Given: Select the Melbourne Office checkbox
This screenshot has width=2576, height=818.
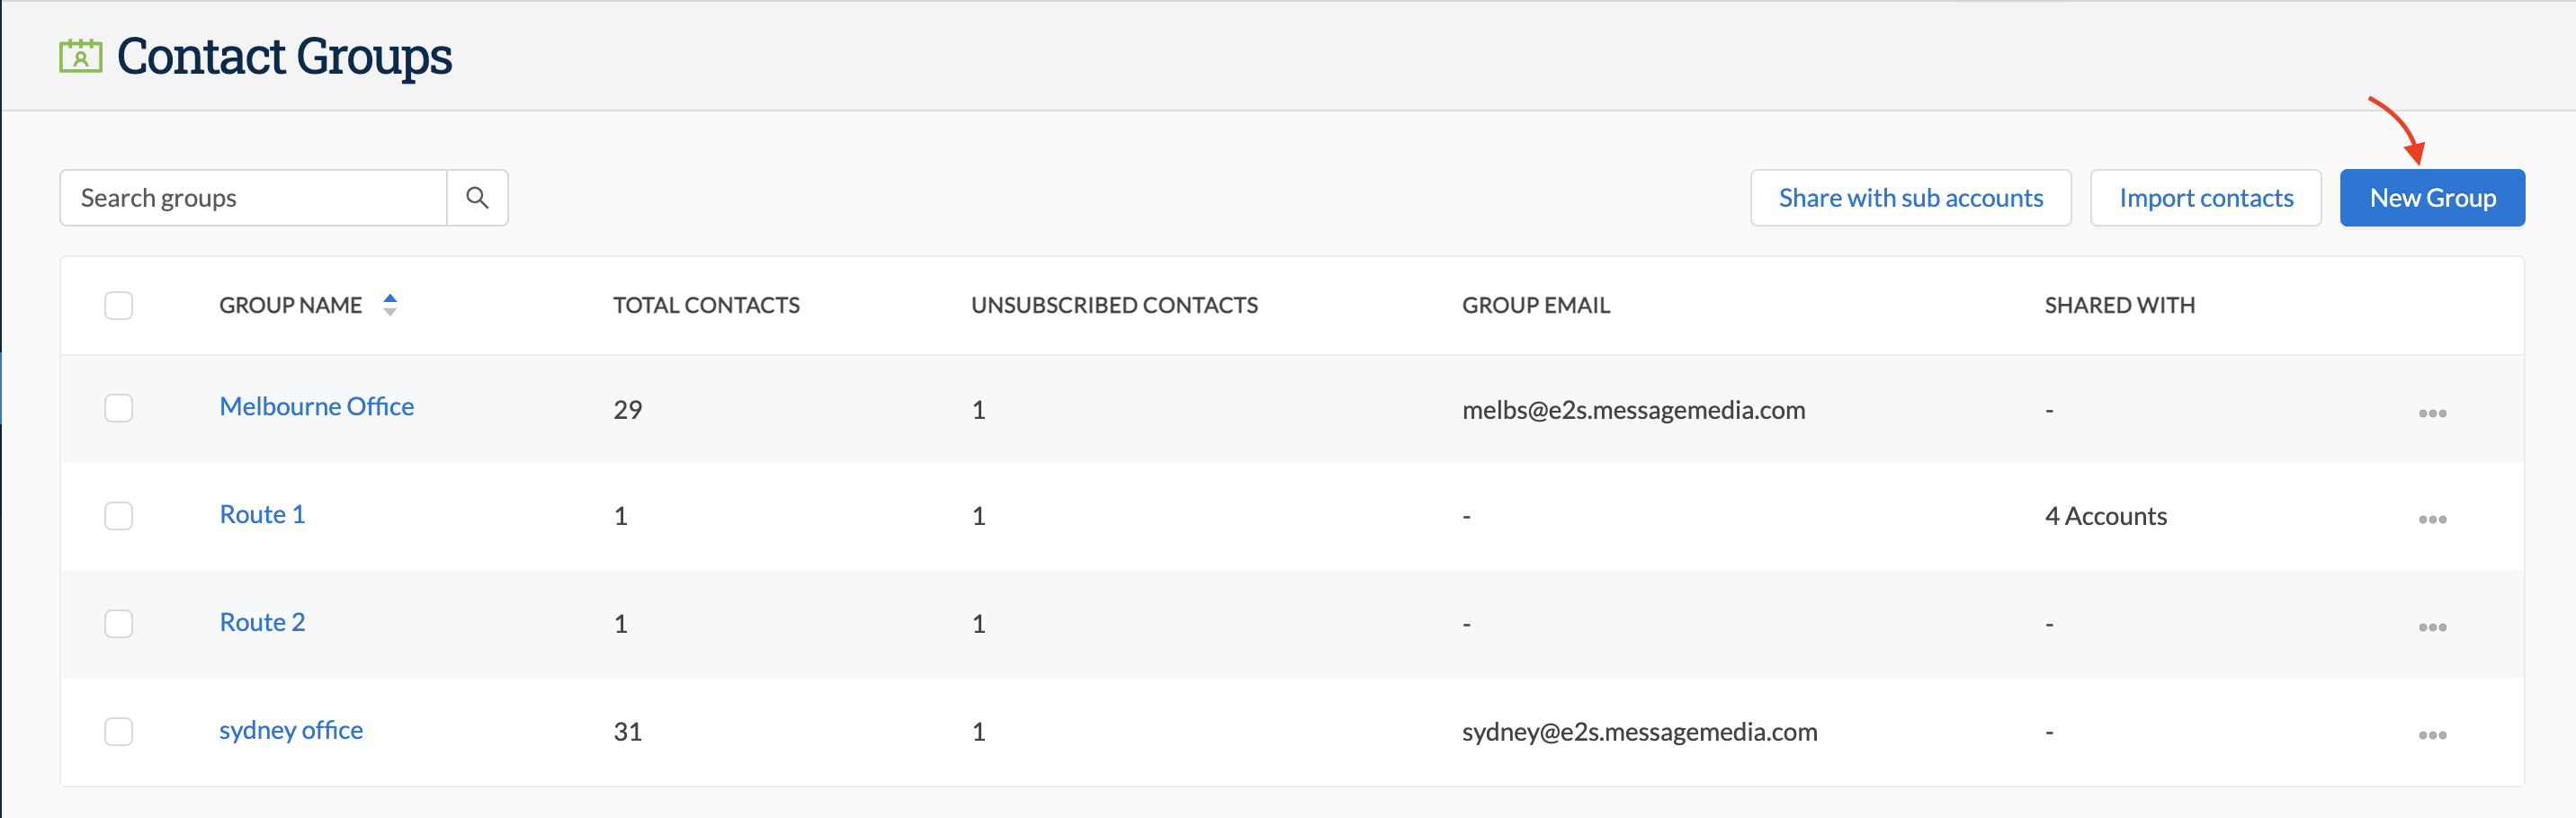Looking at the screenshot, I should (x=119, y=408).
